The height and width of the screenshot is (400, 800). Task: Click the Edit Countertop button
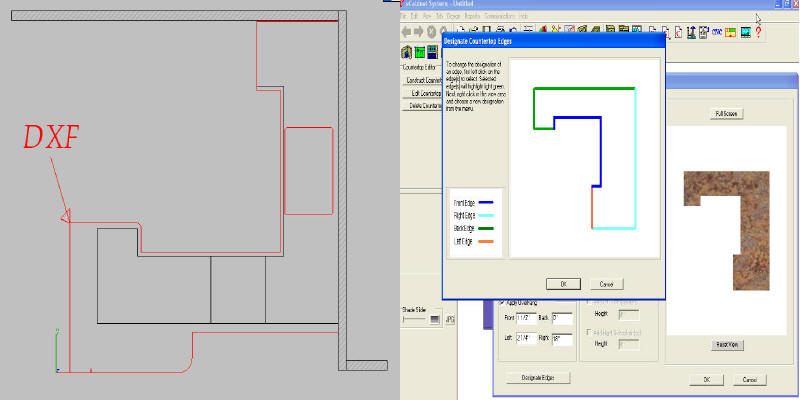pos(422,93)
